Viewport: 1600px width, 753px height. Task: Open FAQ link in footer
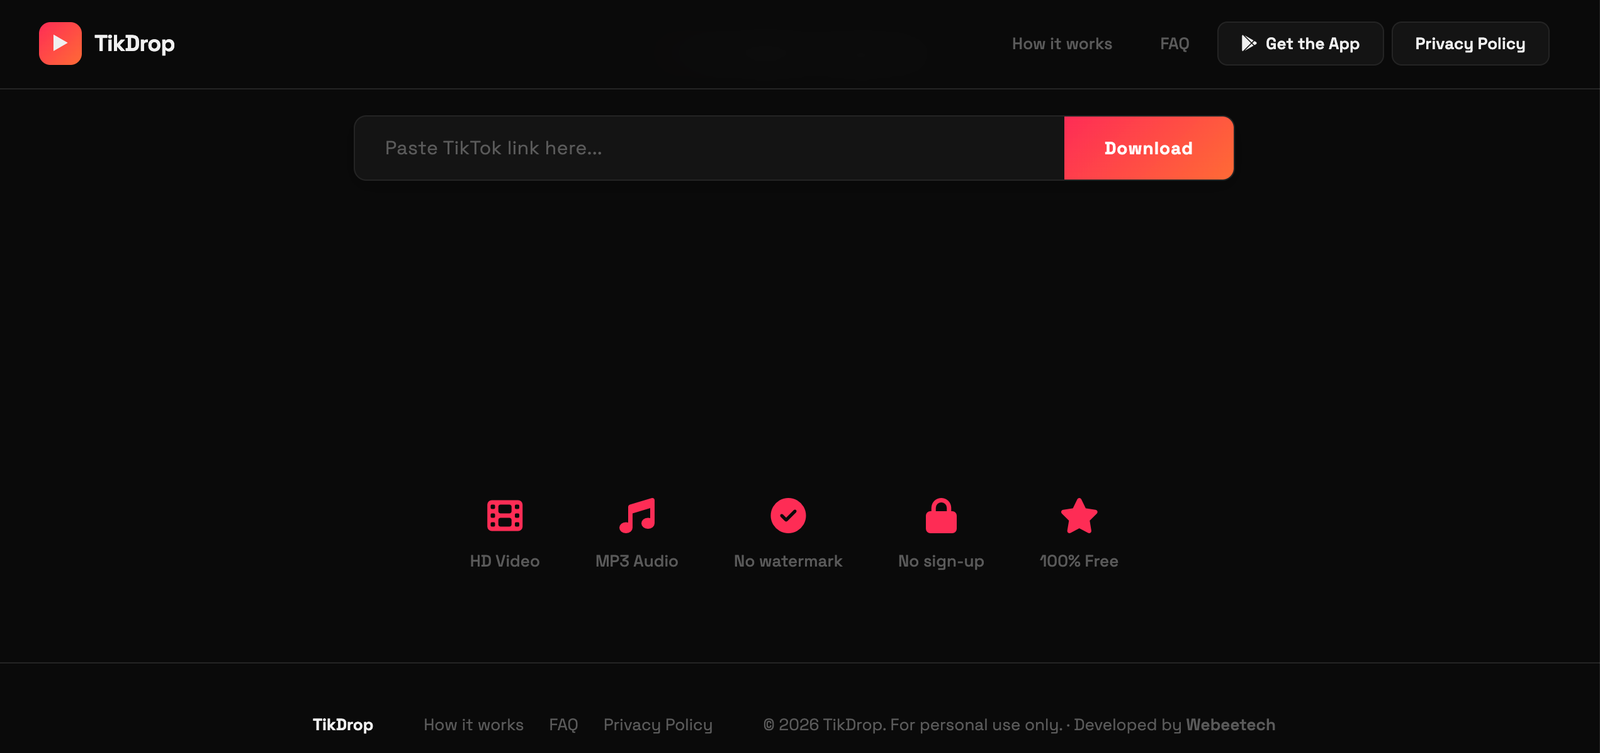point(564,725)
